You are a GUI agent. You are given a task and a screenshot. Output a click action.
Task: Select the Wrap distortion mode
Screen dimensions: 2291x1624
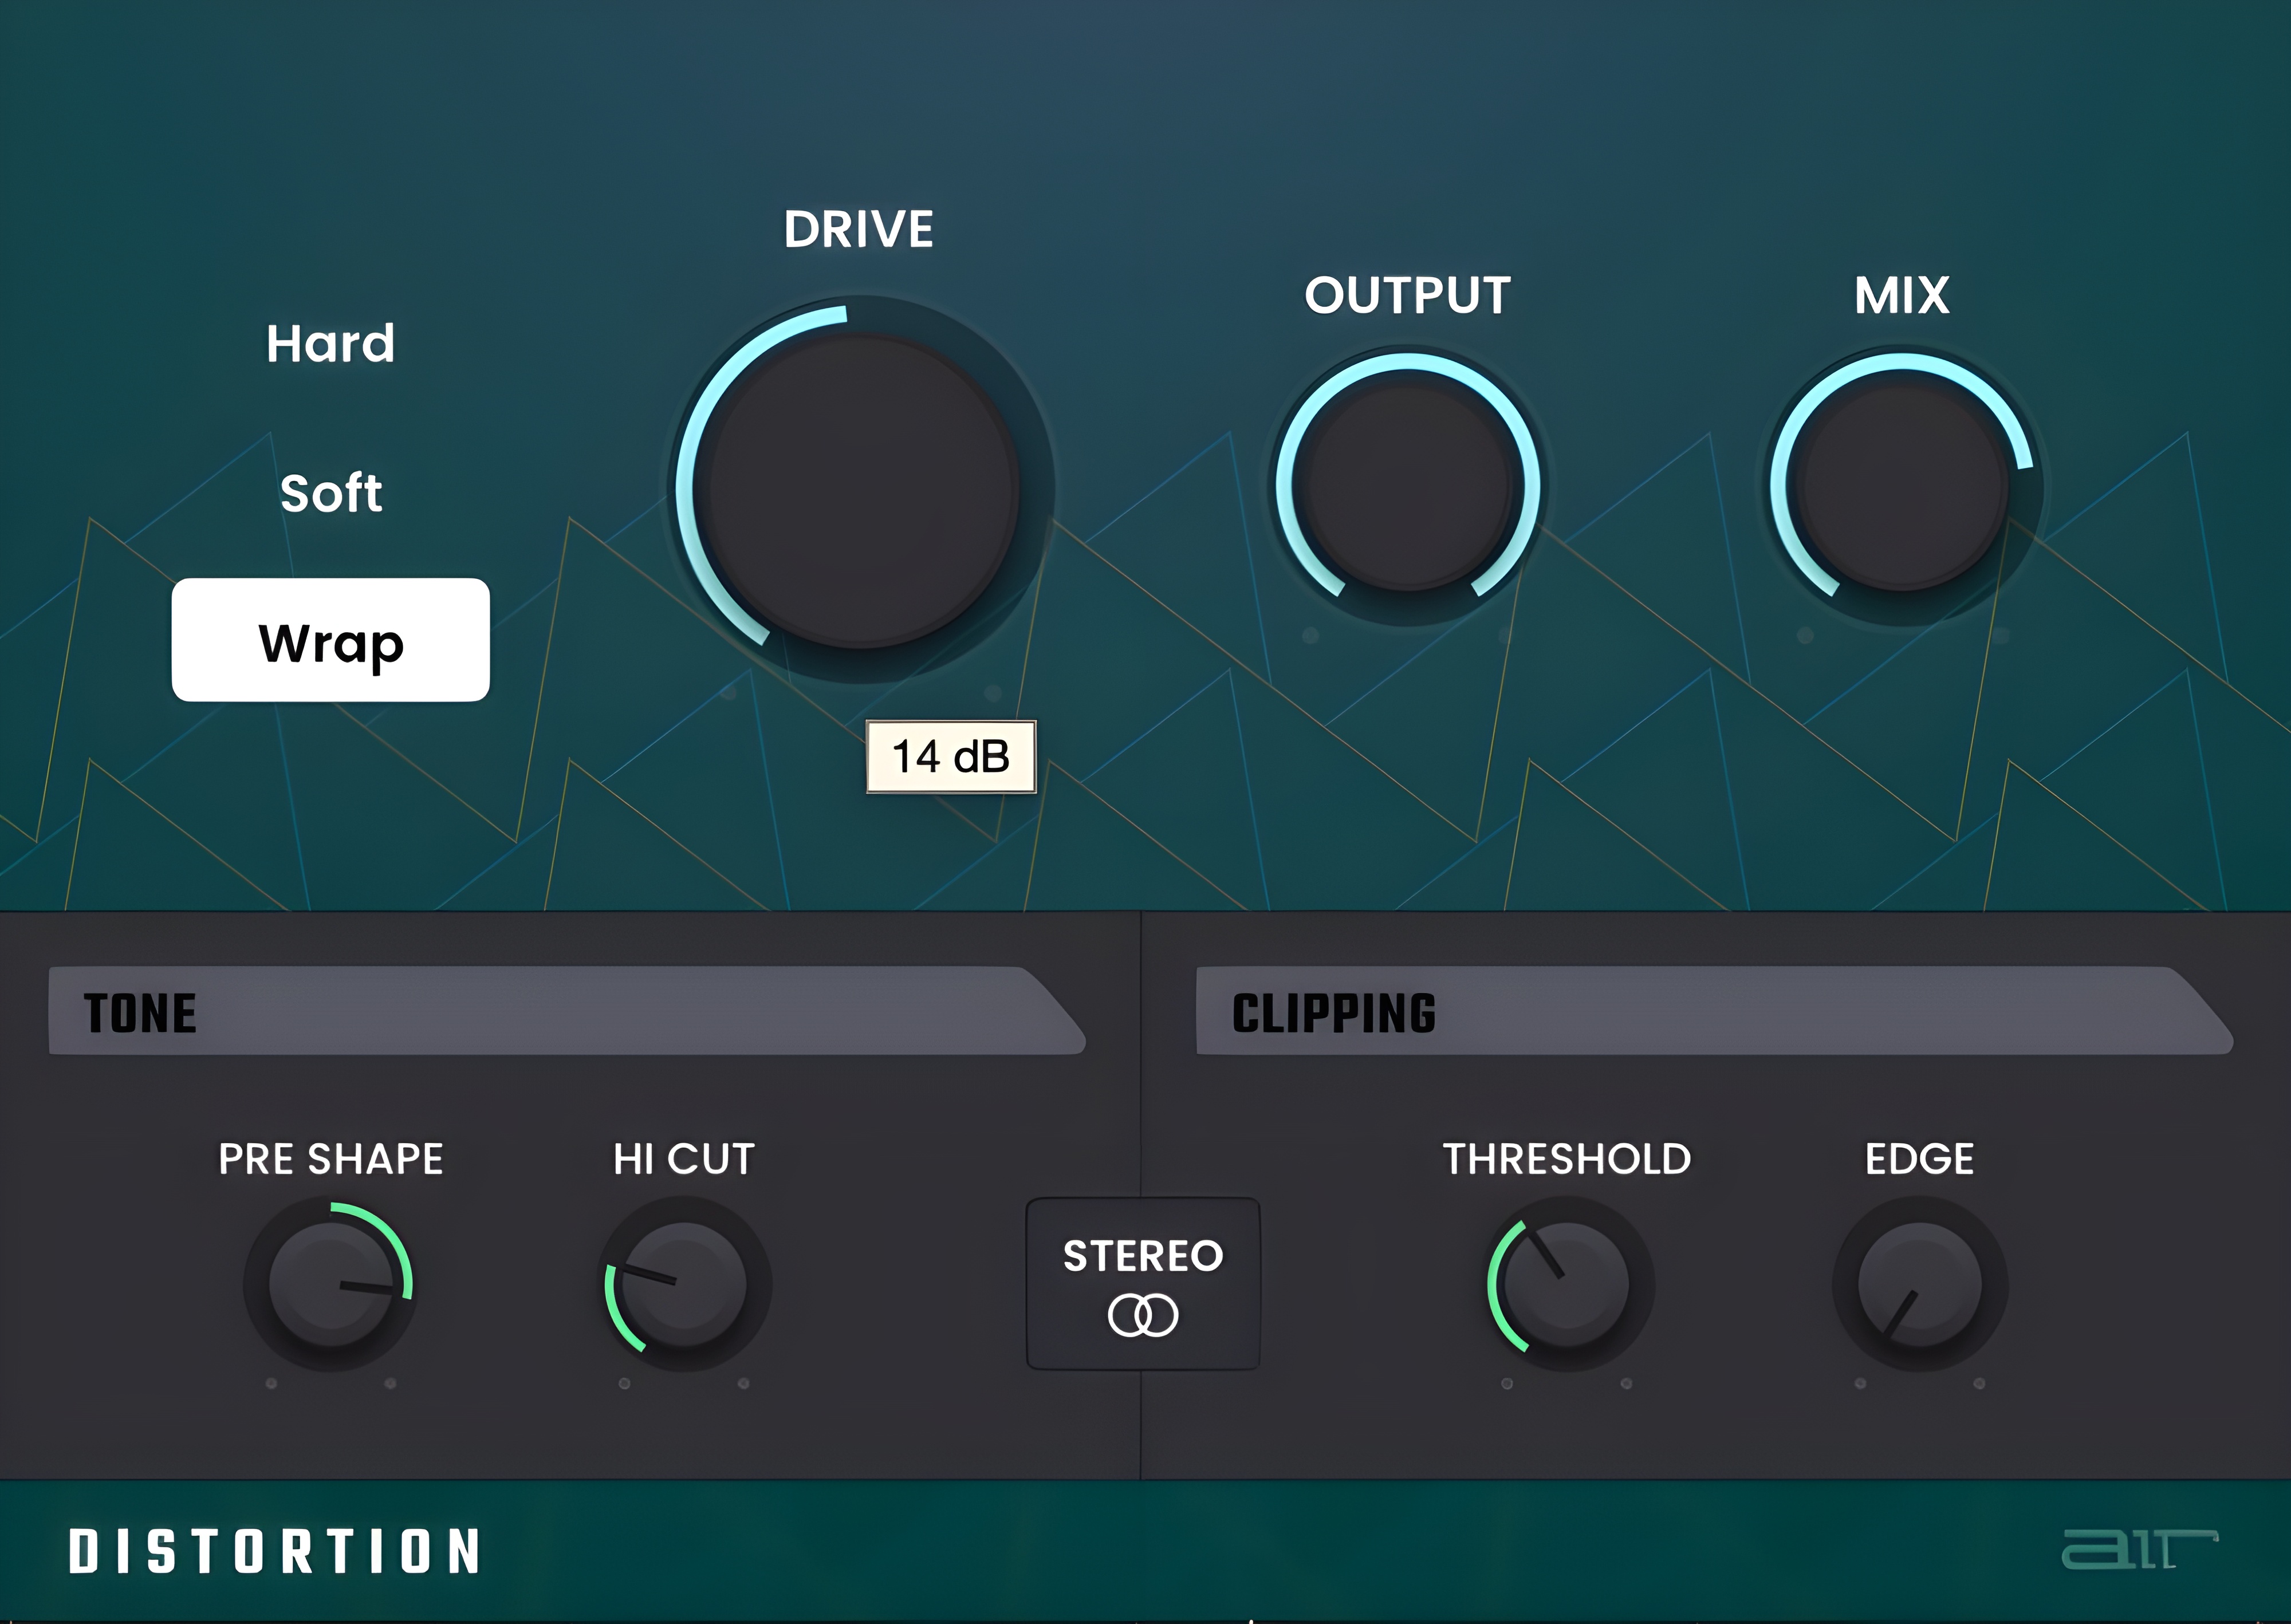[x=331, y=640]
